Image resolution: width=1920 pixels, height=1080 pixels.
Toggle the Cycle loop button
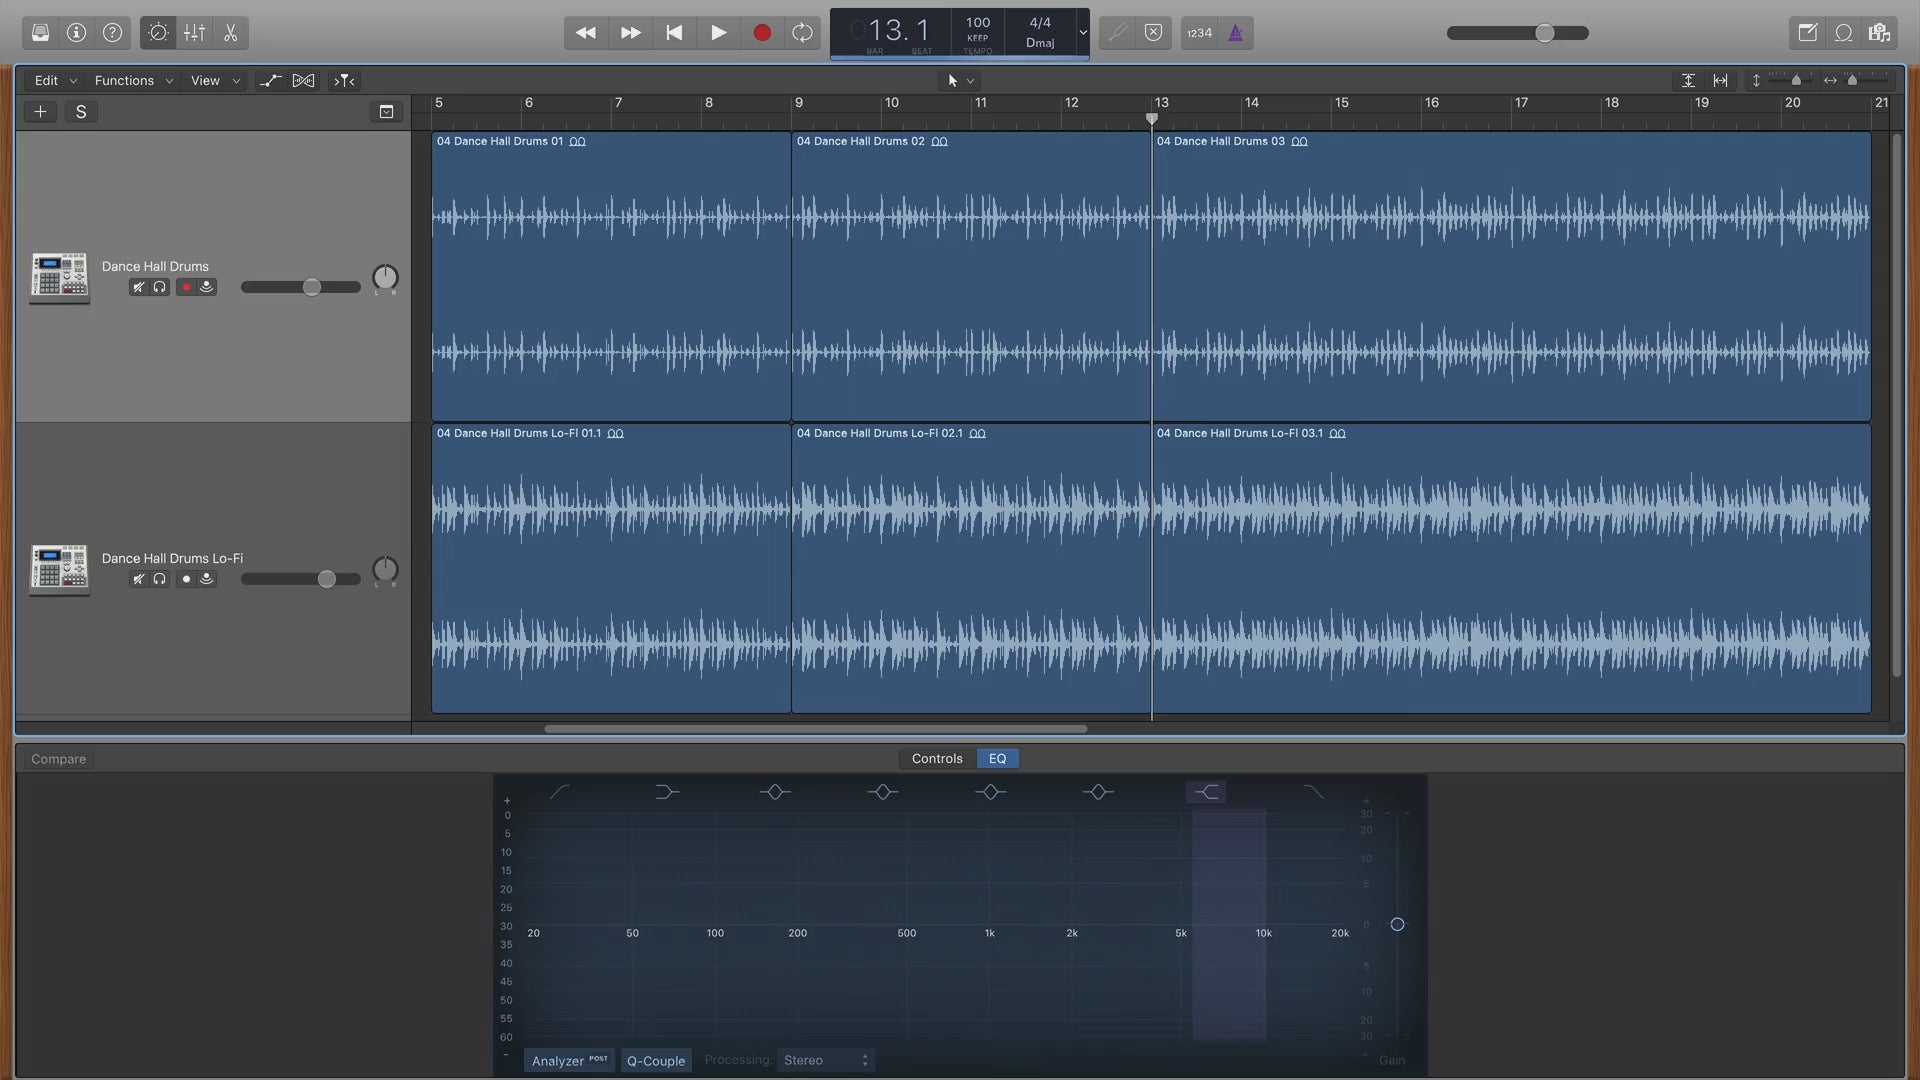(x=802, y=33)
